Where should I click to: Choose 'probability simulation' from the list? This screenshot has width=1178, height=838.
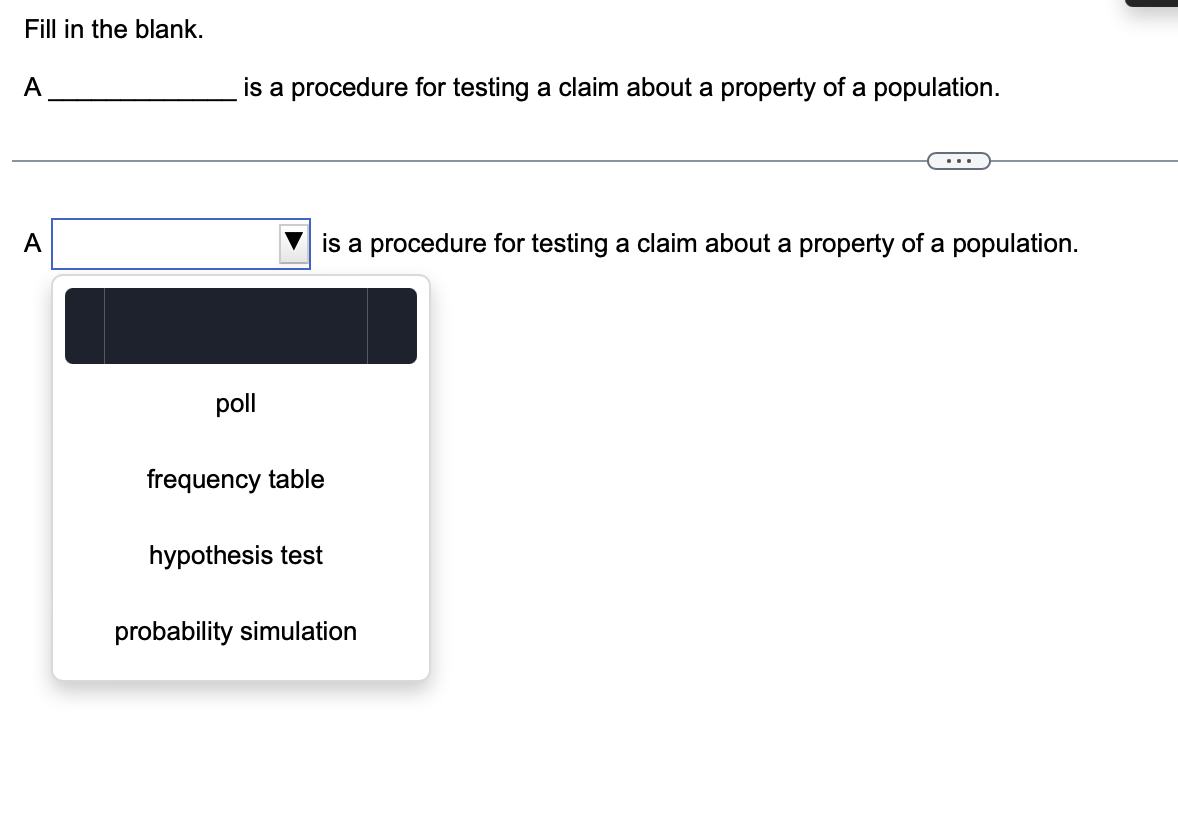pyautogui.click(x=235, y=631)
